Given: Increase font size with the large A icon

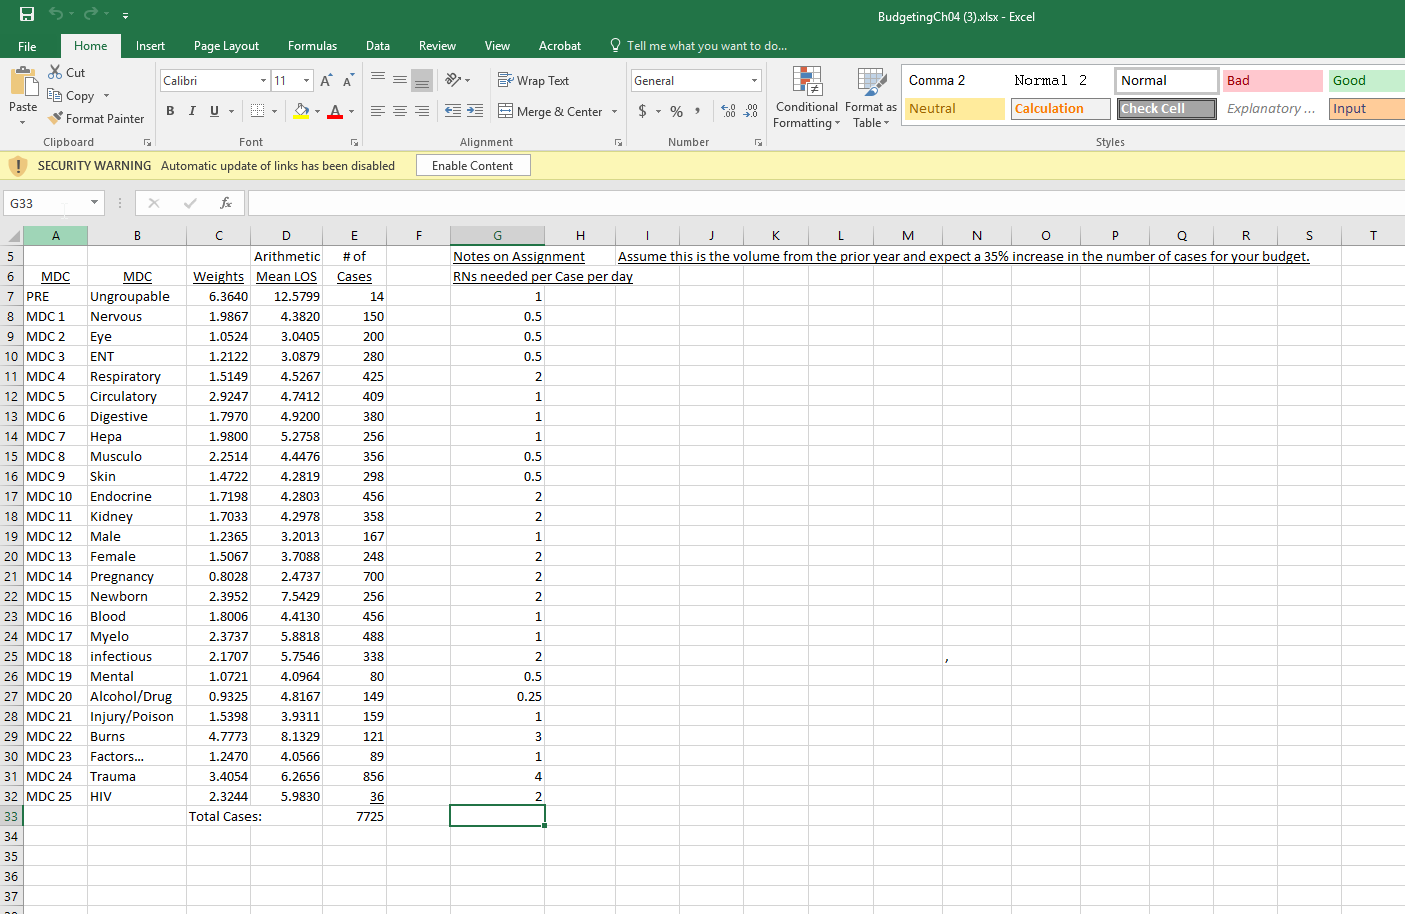Looking at the screenshot, I should point(326,81).
